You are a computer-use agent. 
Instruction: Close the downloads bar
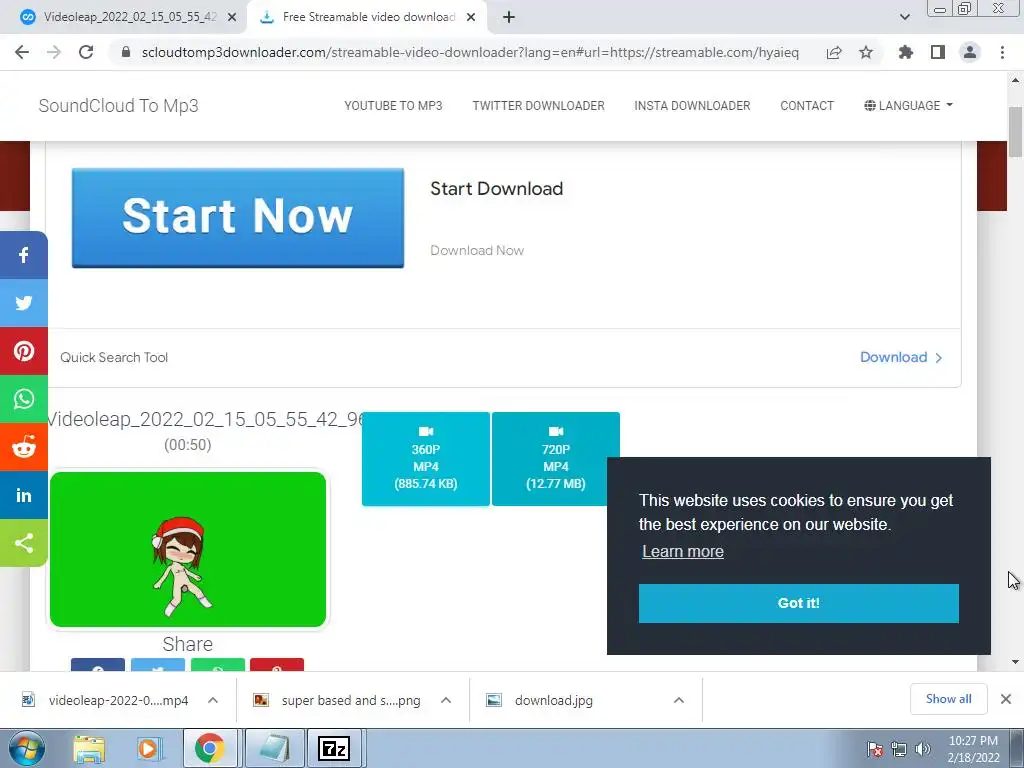(1006, 699)
